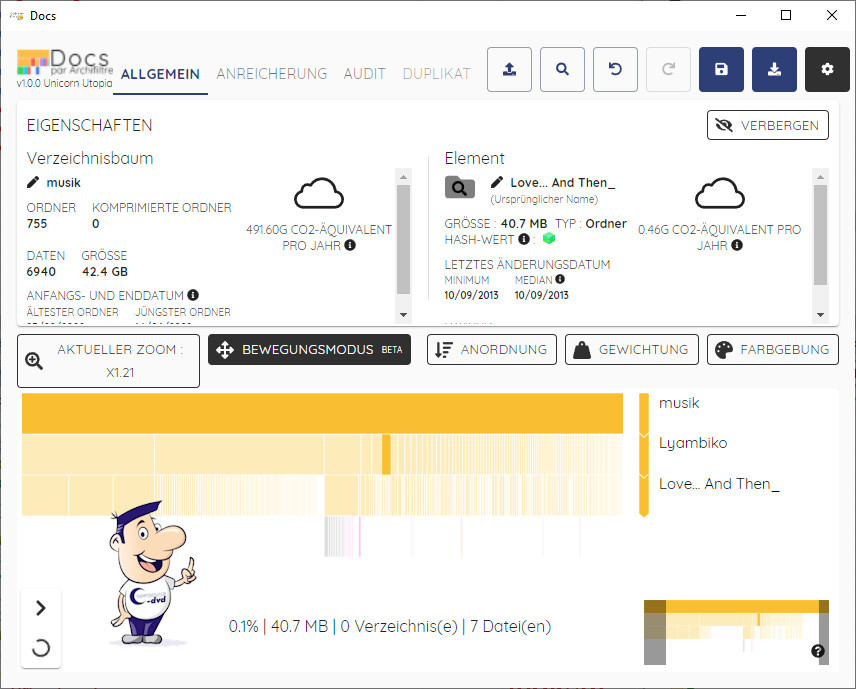Viewport: 856px width, 689px height.
Task: Switch to the Anreicherung tab
Action: [x=271, y=74]
